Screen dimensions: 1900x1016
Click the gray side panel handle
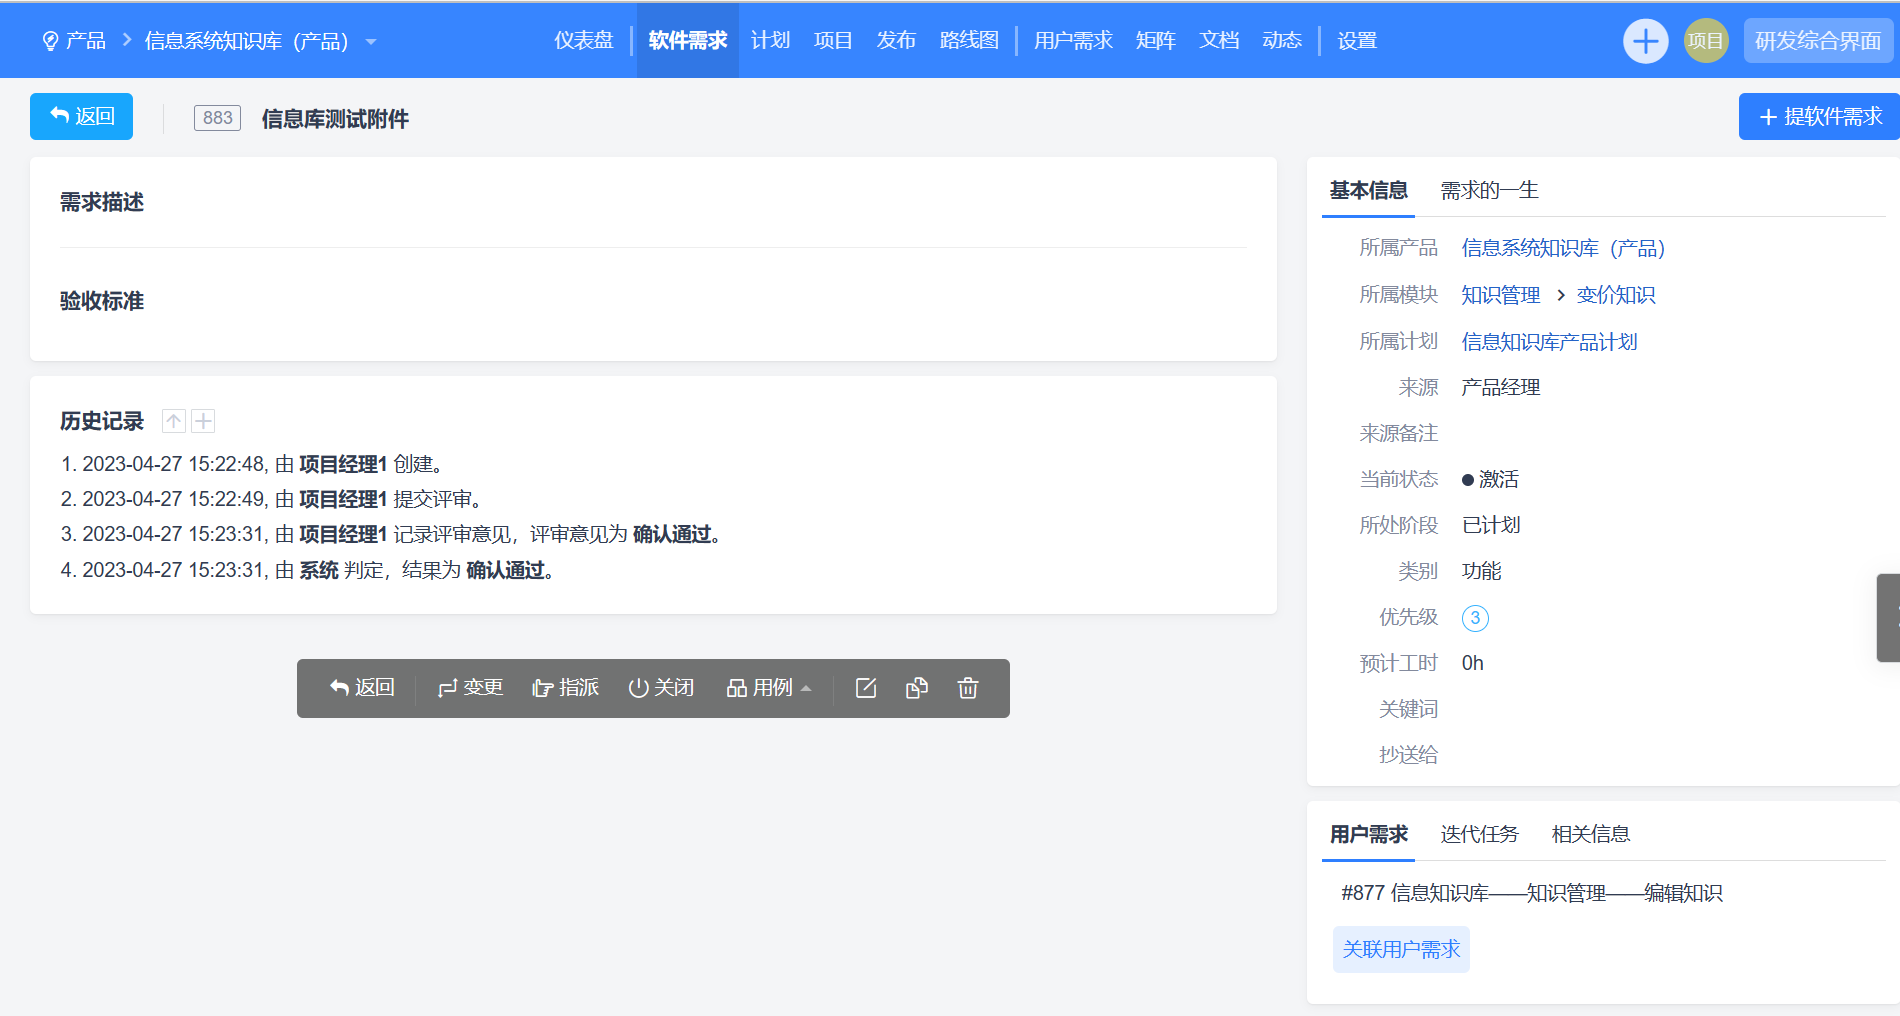[x=1888, y=618]
